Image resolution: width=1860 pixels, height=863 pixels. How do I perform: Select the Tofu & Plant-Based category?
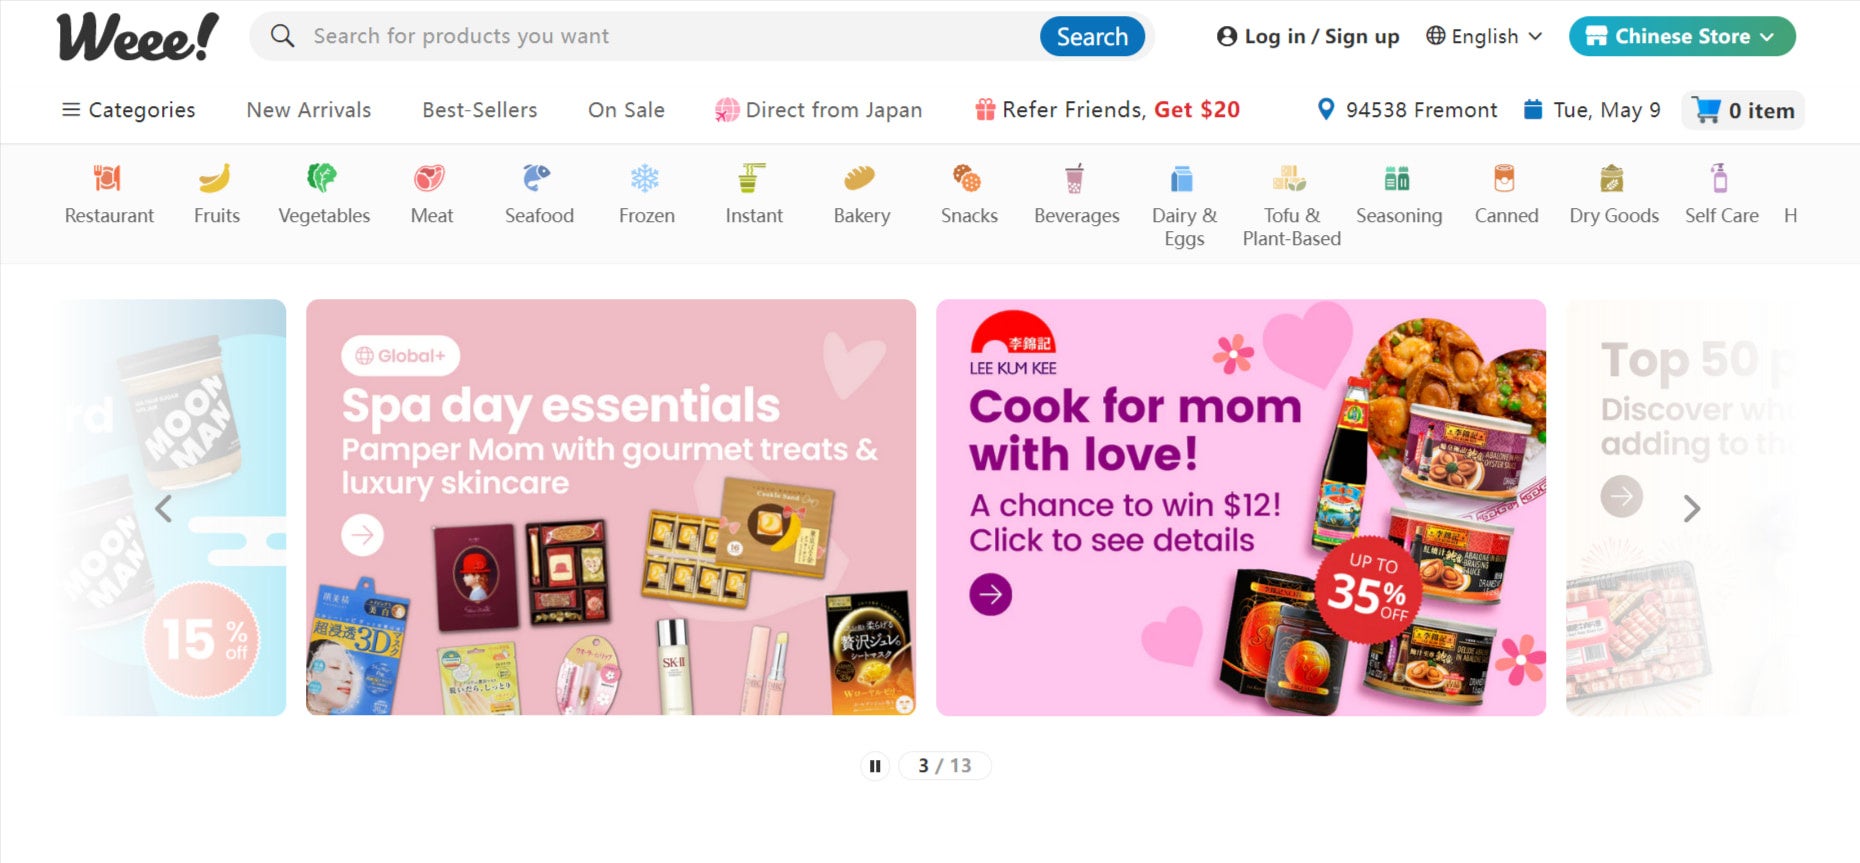point(1291,206)
